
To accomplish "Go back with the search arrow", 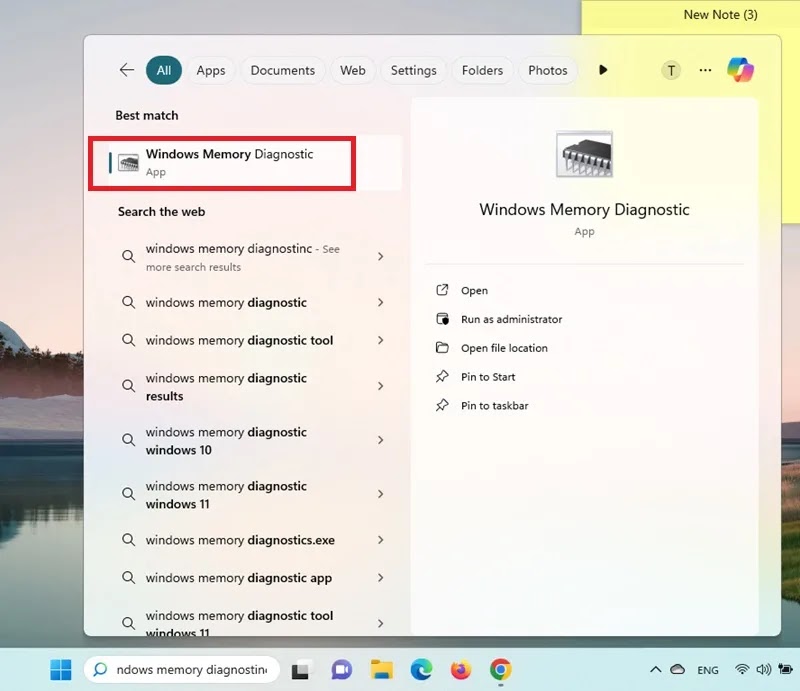I will click(127, 70).
